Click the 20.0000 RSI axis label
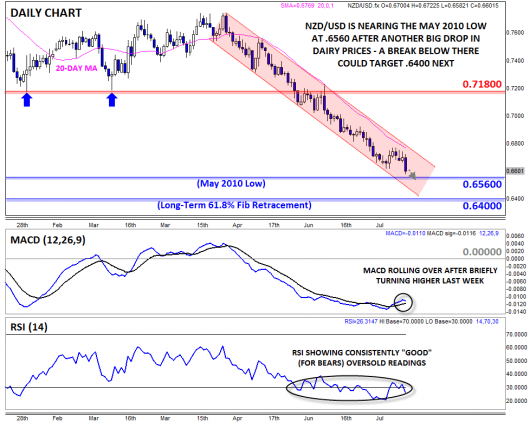530x423 pixels. 516,401
